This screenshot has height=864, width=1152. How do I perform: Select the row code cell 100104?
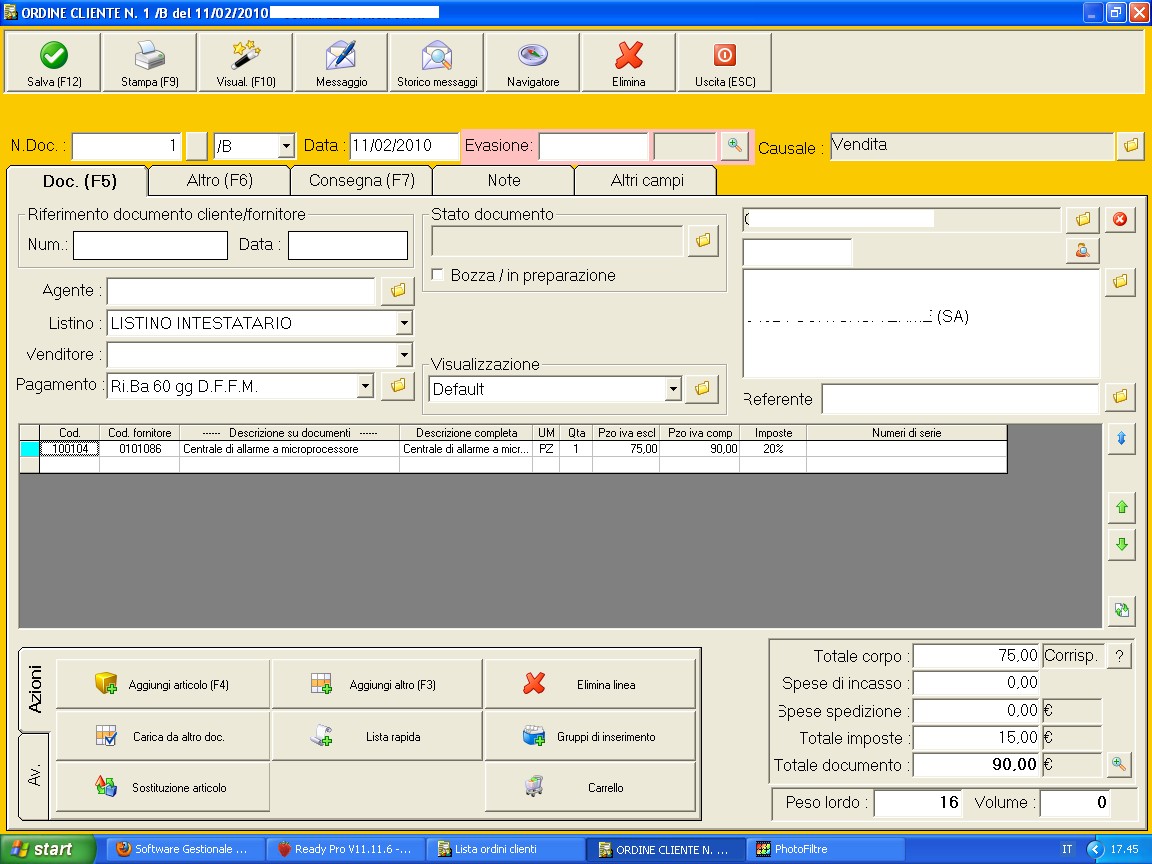point(70,449)
